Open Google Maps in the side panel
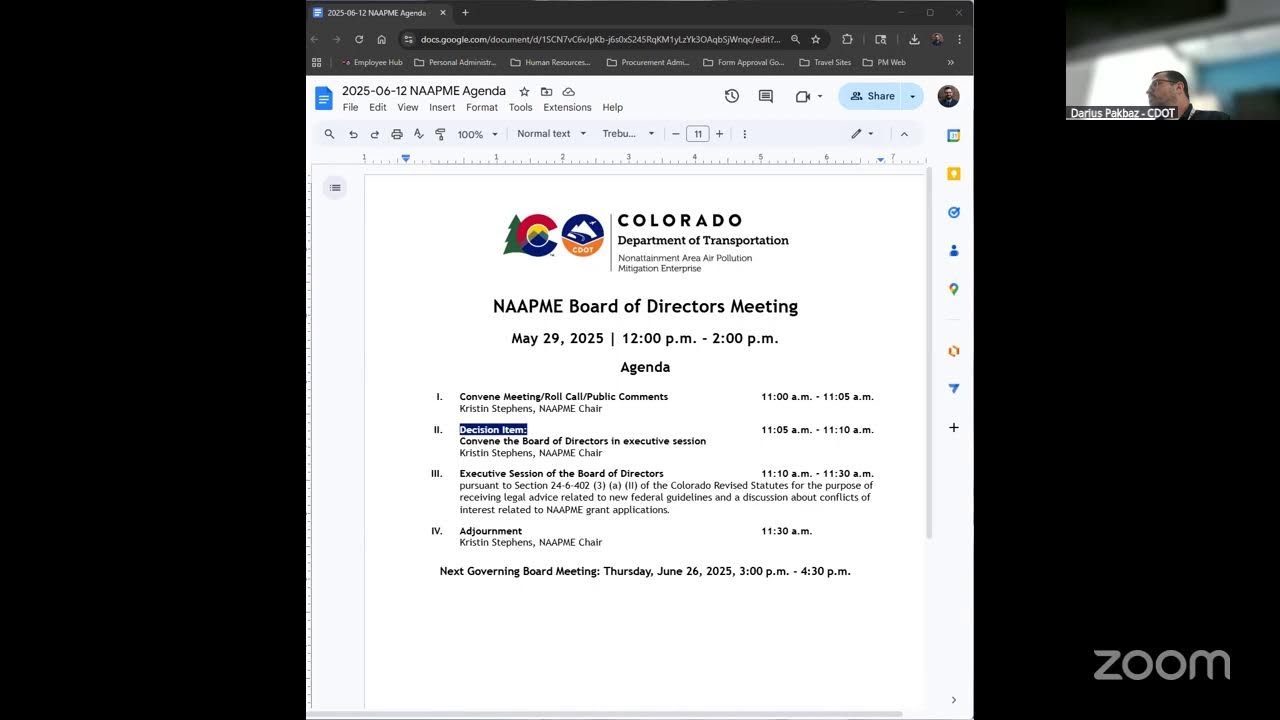1280x720 pixels. coord(954,289)
